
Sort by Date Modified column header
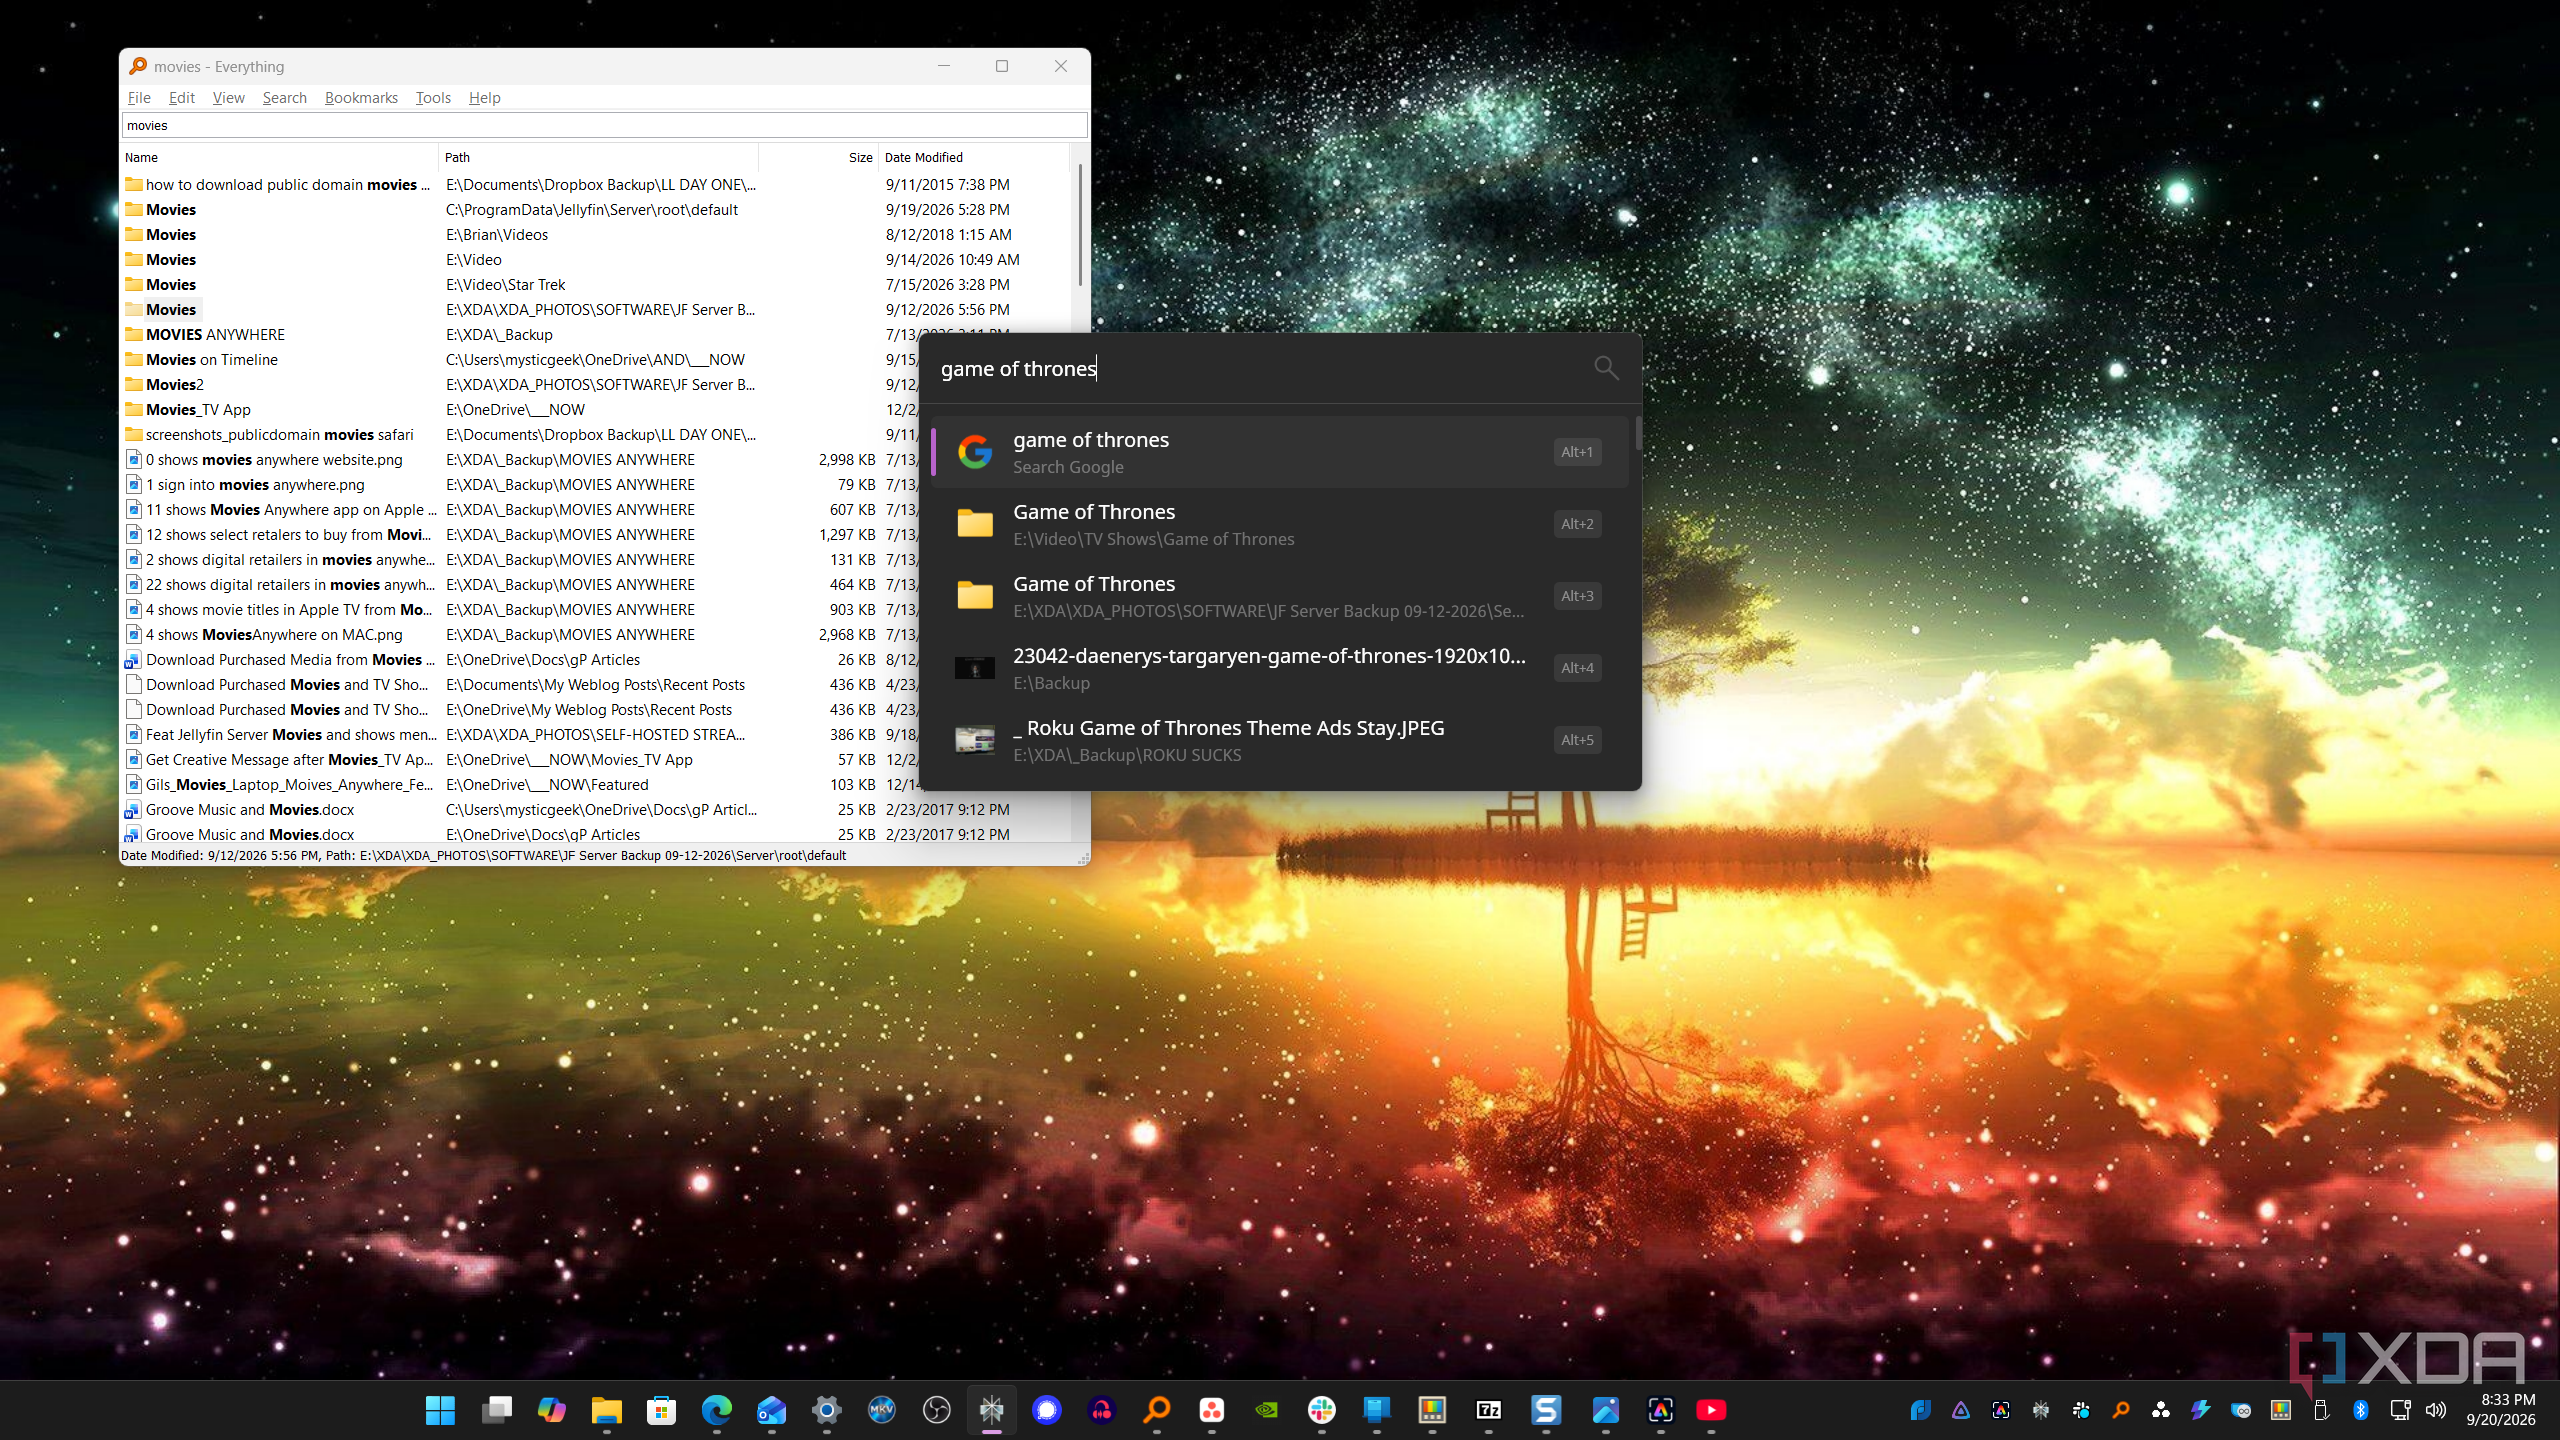tap(974, 157)
